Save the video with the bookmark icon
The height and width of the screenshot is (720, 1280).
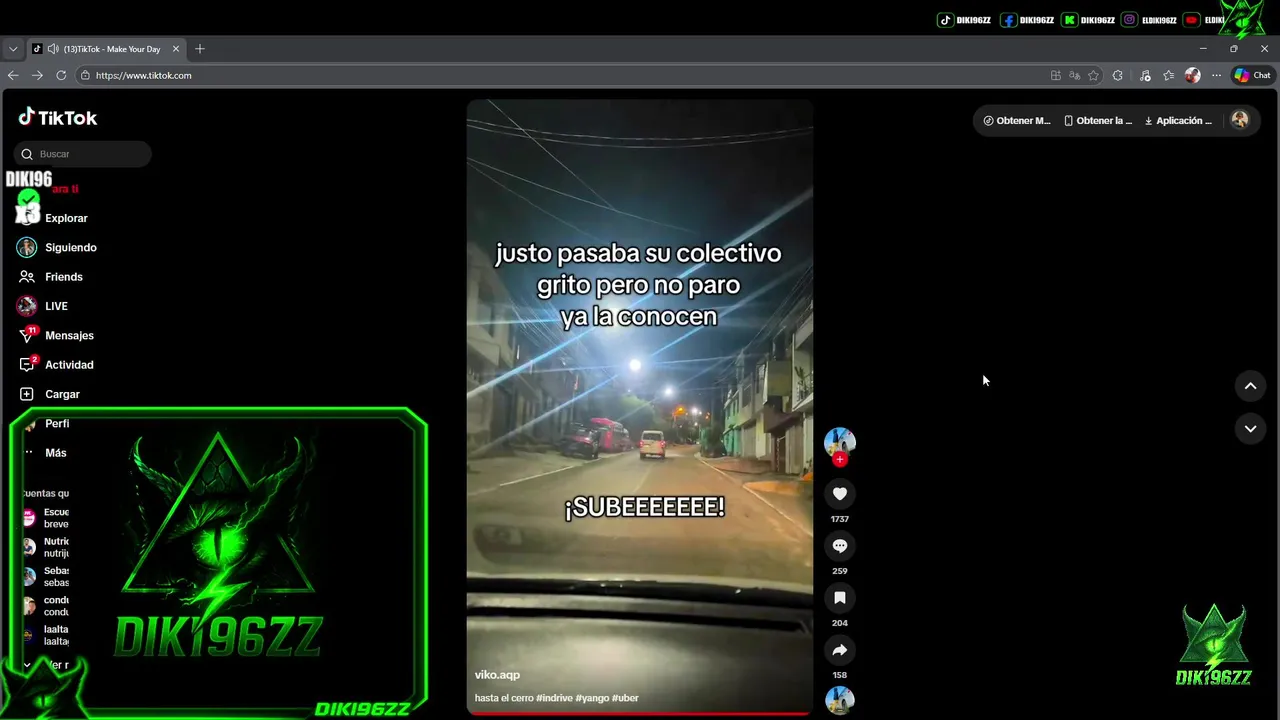(840, 598)
